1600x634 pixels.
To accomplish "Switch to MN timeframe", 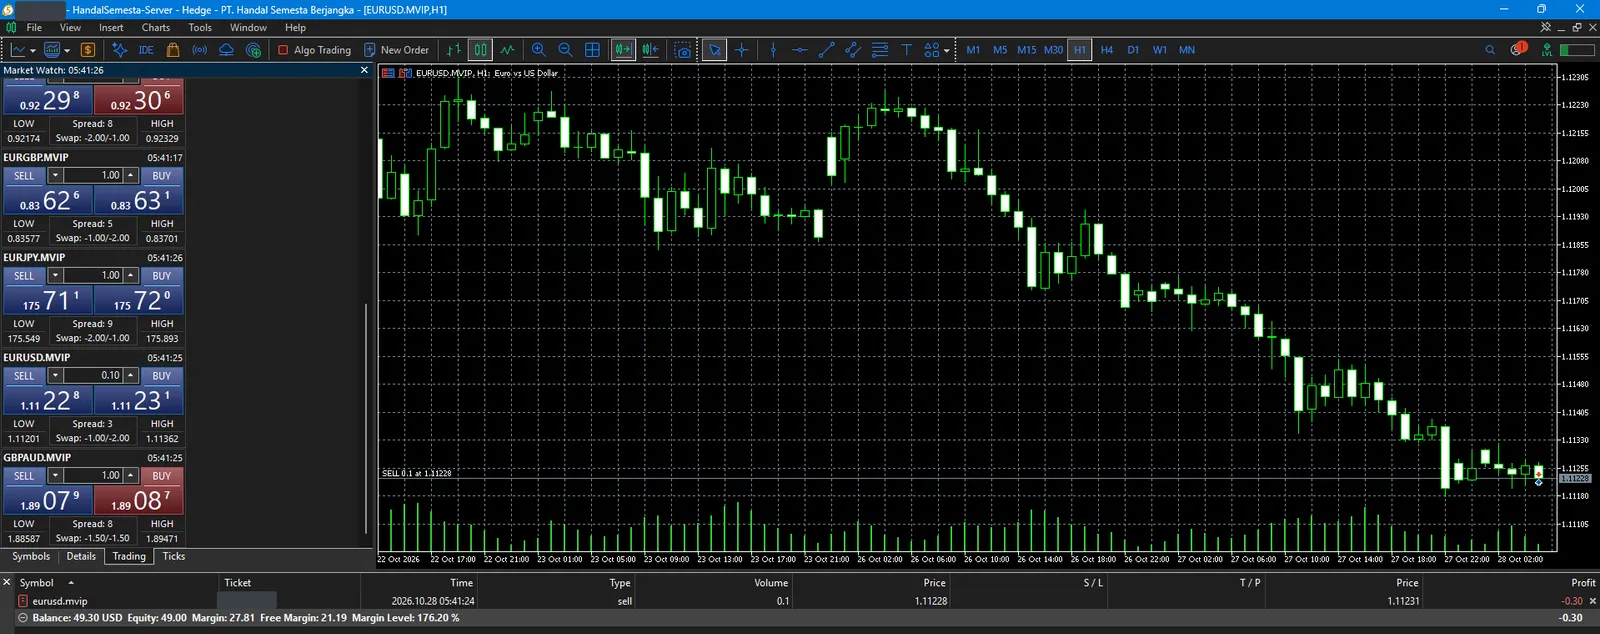I will coord(1187,50).
